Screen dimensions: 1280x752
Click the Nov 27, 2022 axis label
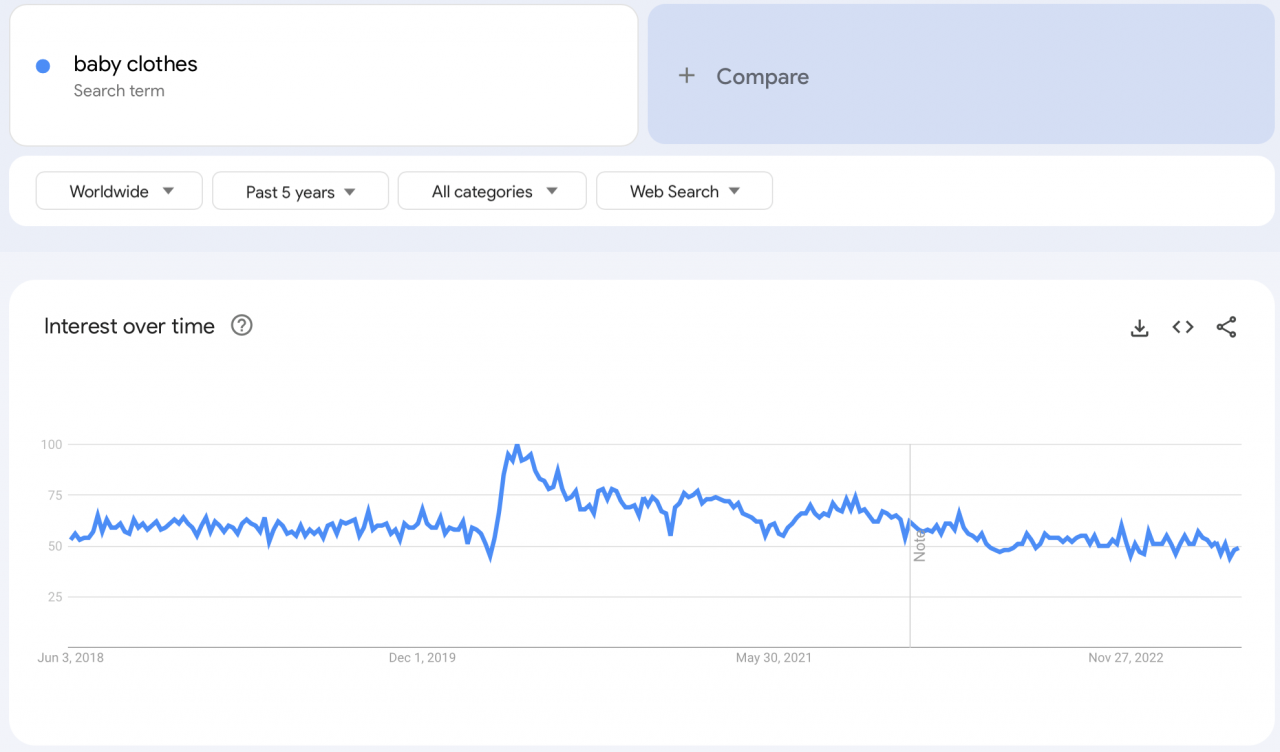tap(1125, 658)
